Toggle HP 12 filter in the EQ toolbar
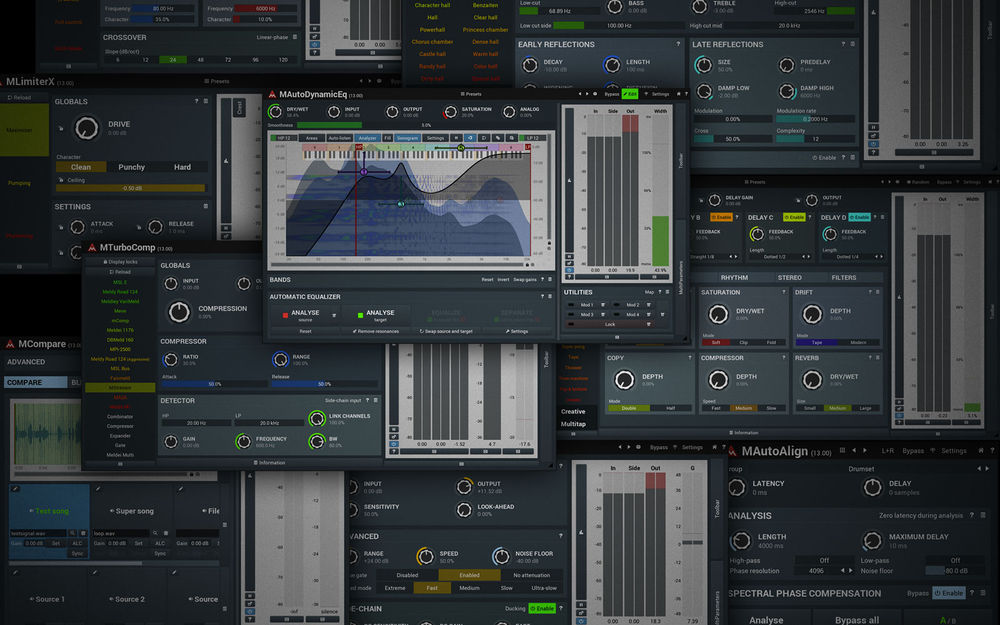Viewport: 1000px width, 625px height. point(283,138)
